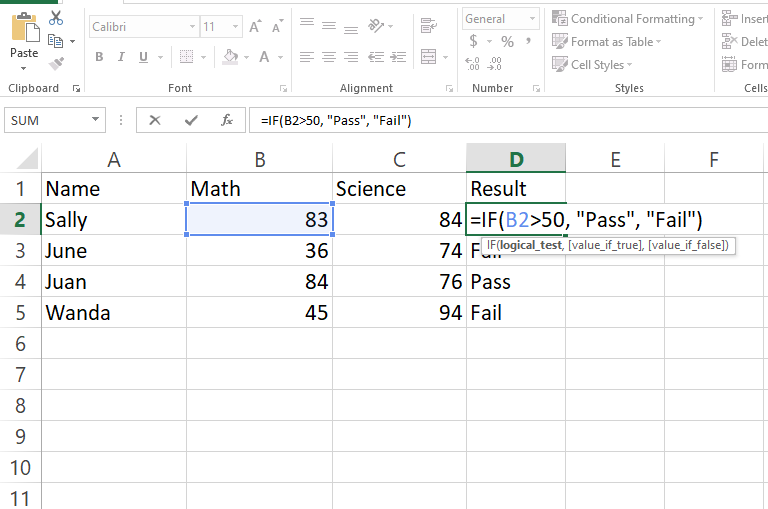Viewport: 768px width, 509px height.
Task: Click Decrease Indent icon
Action: coord(376,57)
